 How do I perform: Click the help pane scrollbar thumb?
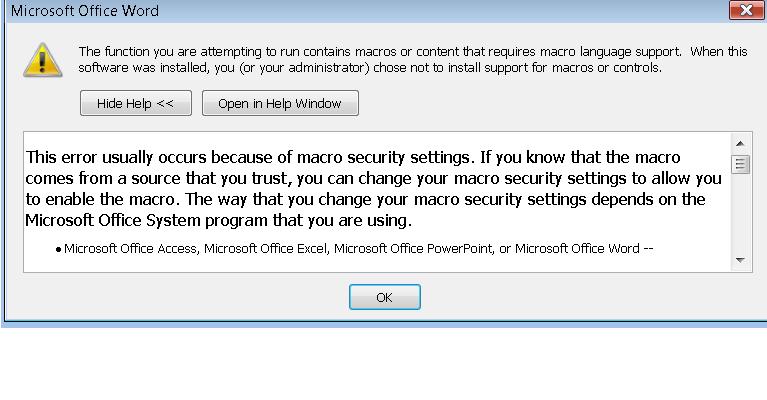tap(740, 164)
